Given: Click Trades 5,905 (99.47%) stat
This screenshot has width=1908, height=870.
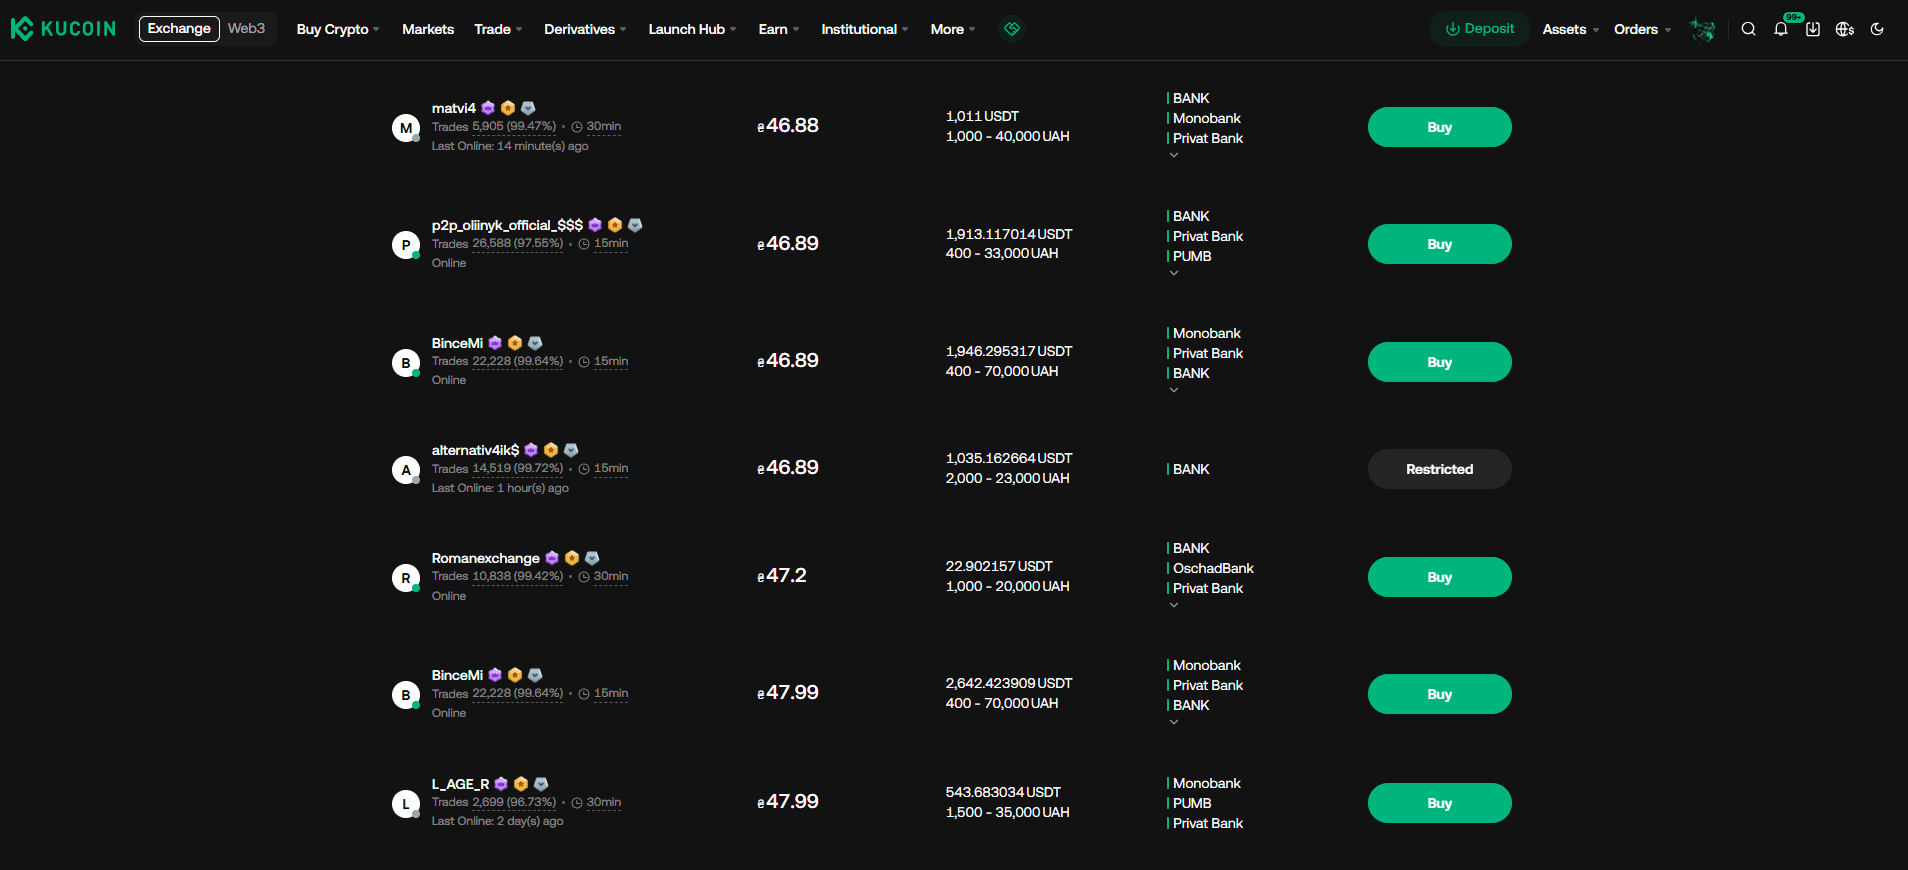Looking at the screenshot, I should click(x=493, y=127).
